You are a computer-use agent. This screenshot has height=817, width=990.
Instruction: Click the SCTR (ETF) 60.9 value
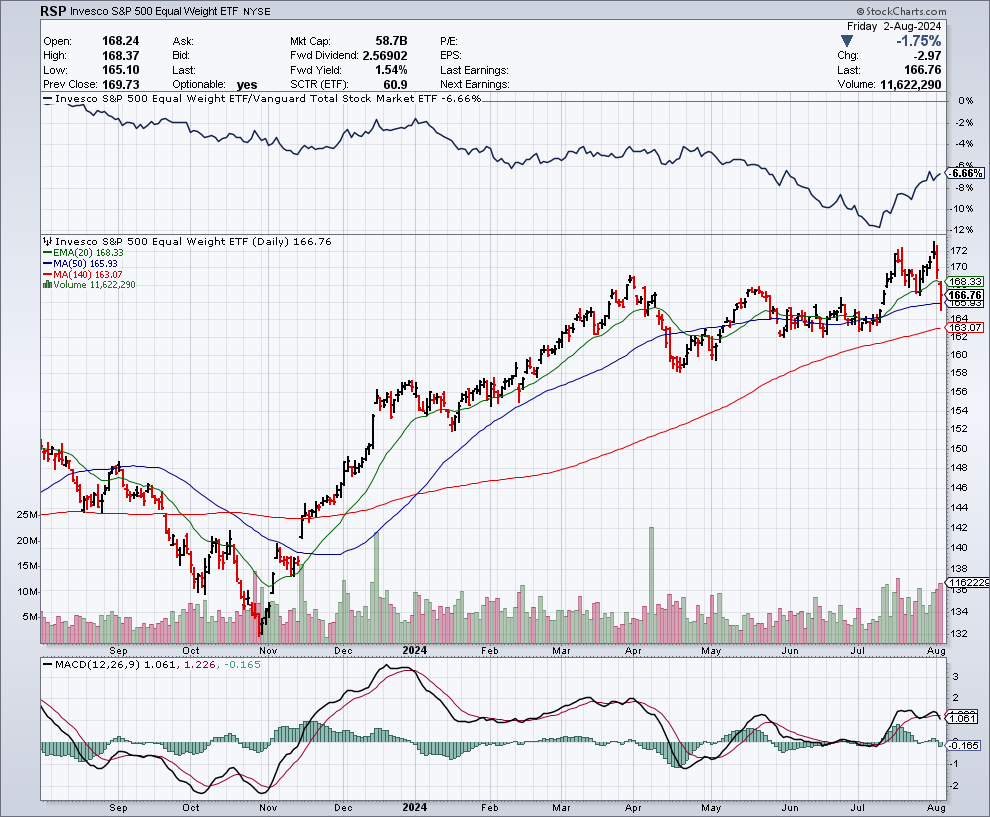coord(394,84)
